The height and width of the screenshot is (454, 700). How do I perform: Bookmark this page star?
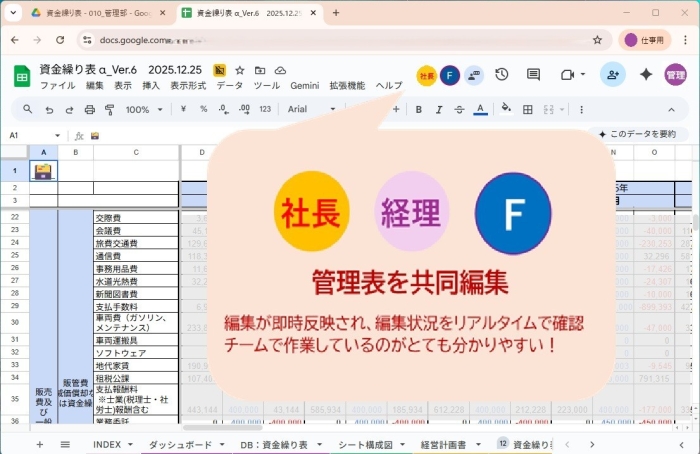597,40
